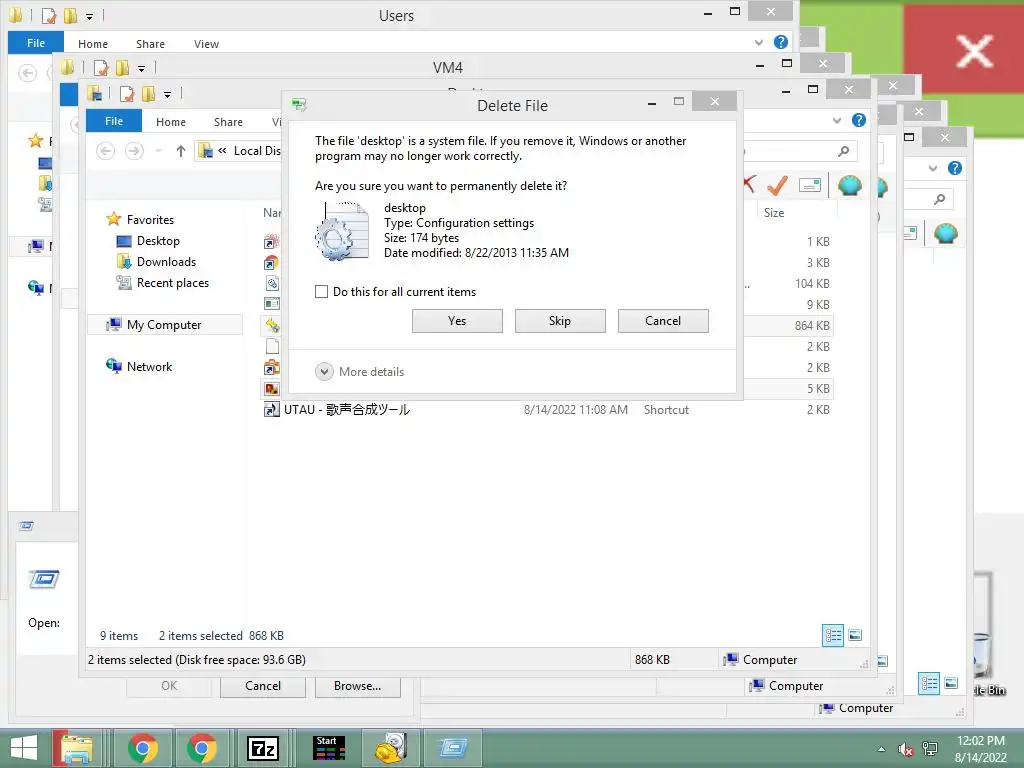Click the rename field toolbar icon
Viewport: 1024px width, 768px height.
pos(810,185)
